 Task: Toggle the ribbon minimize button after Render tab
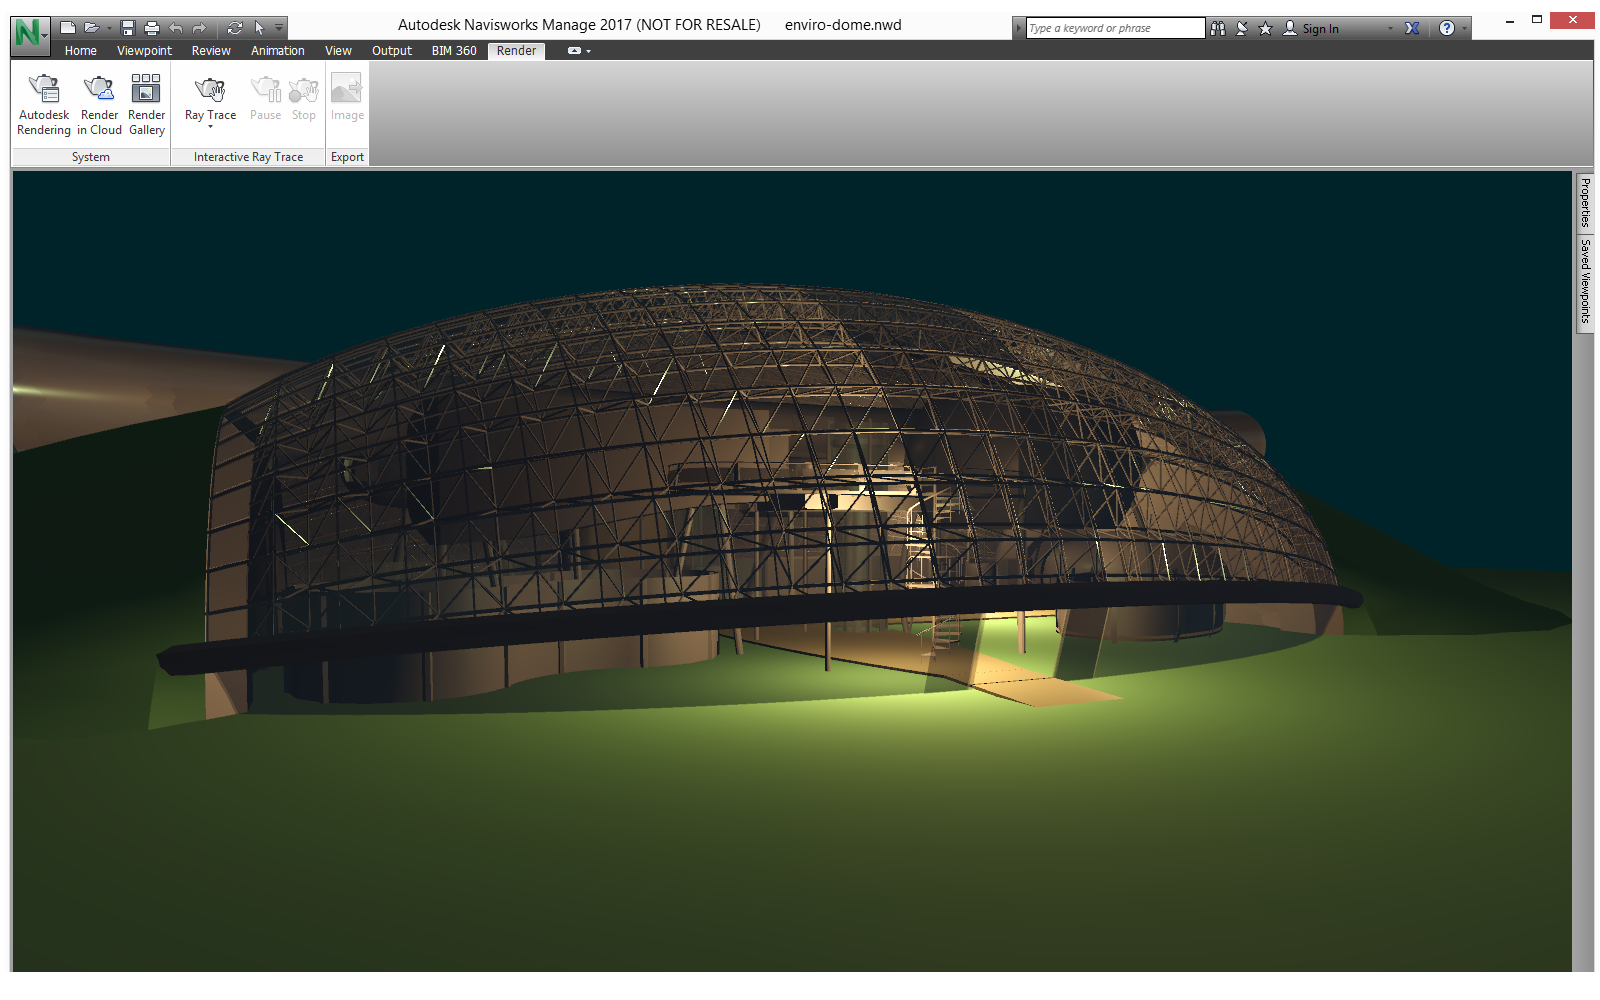575,51
